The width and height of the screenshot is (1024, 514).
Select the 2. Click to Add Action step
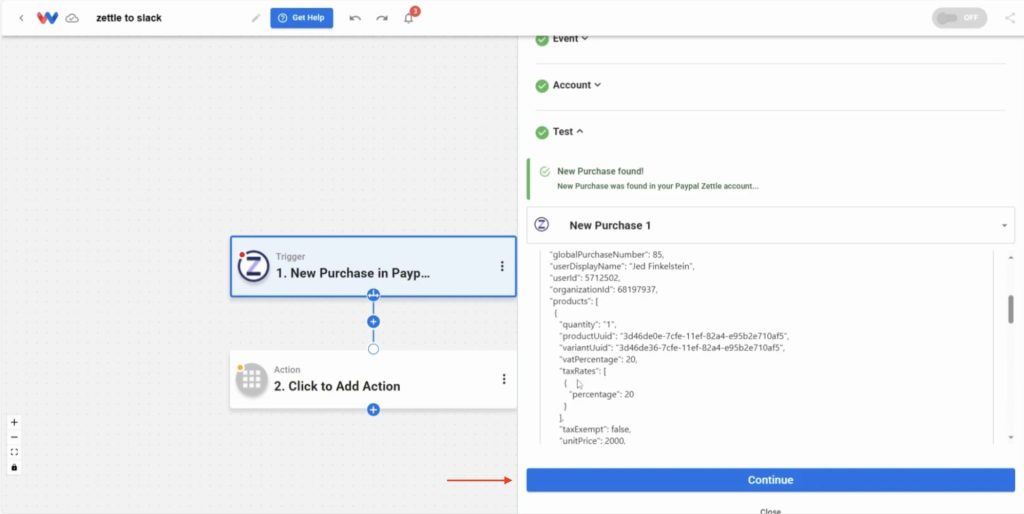point(373,379)
